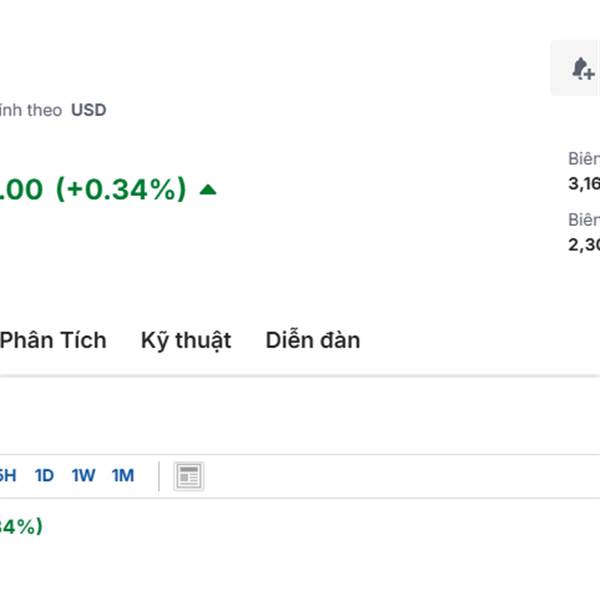Click the +0.34% change in the header
This screenshot has width=600, height=600.
(x=120, y=189)
